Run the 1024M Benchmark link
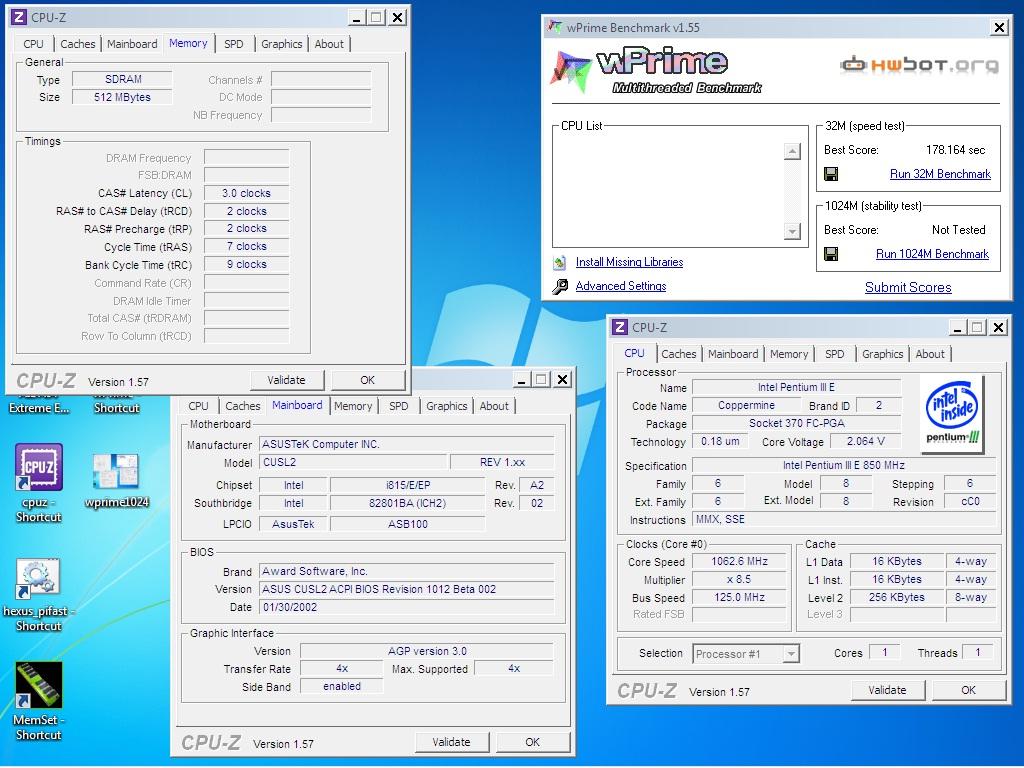Screen dimensions: 1024x768 point(933,254)
